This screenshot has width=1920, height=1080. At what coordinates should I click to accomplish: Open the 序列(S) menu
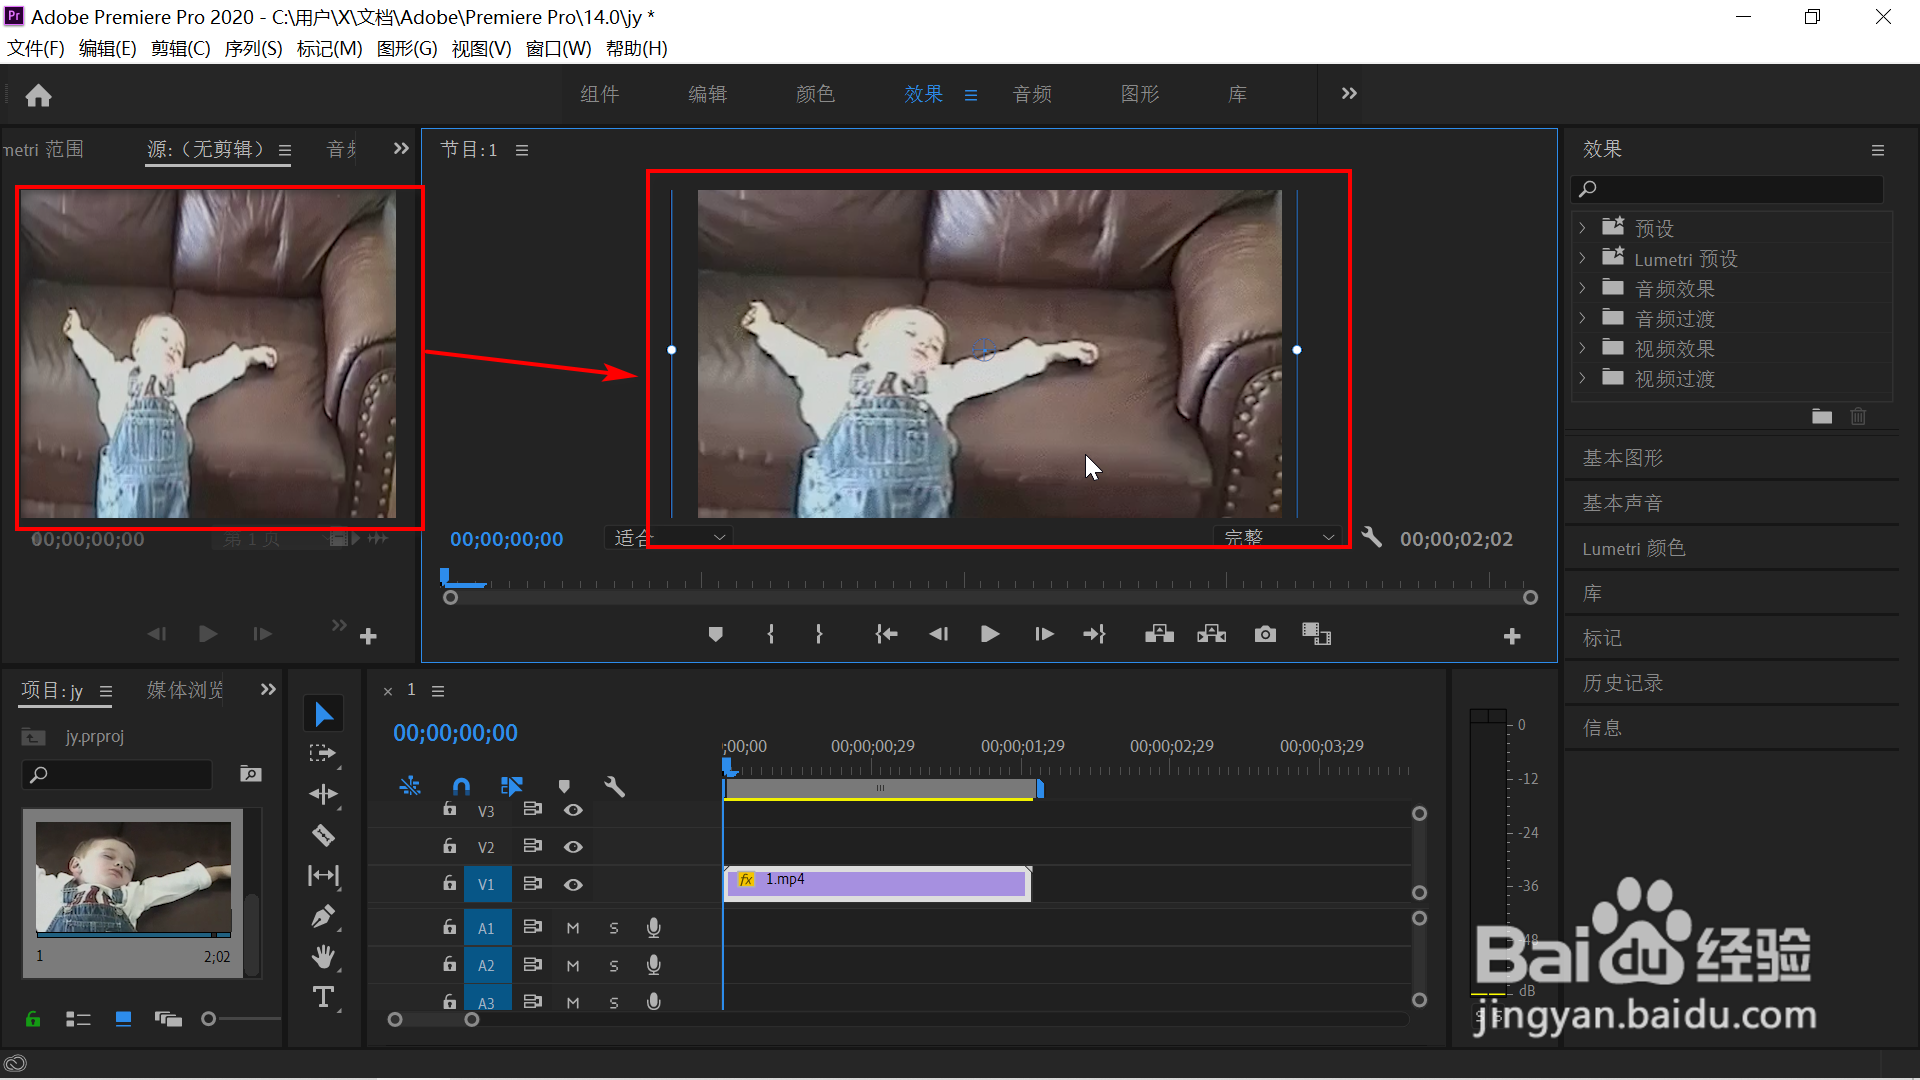click(x=253, y=48)
